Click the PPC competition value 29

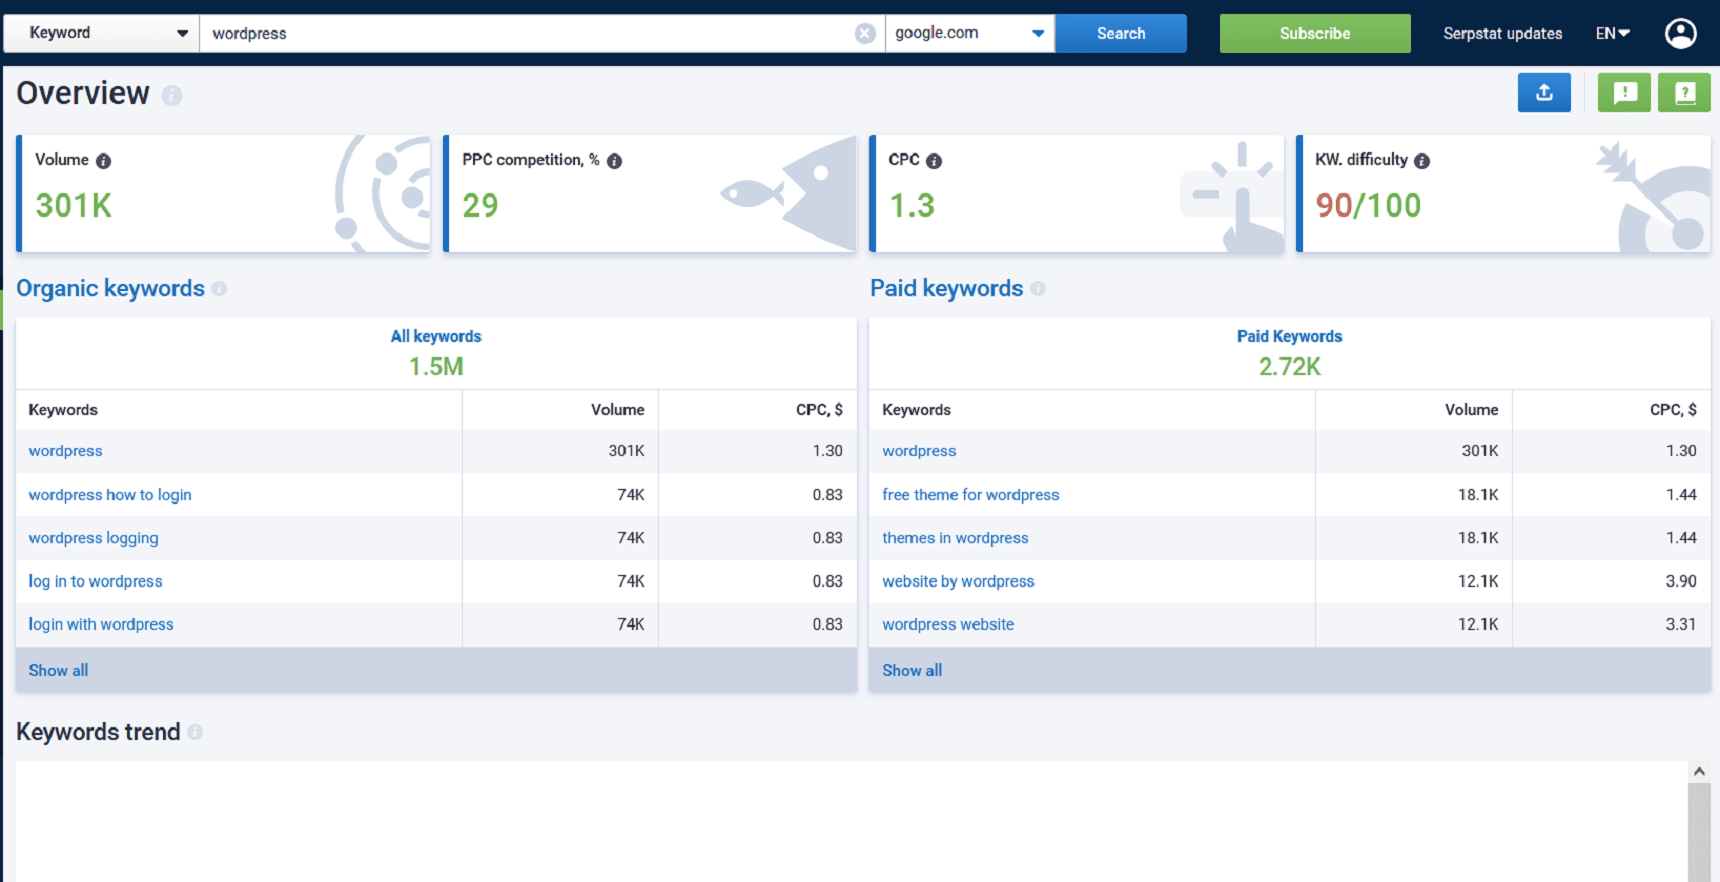[x=480, y=205]
